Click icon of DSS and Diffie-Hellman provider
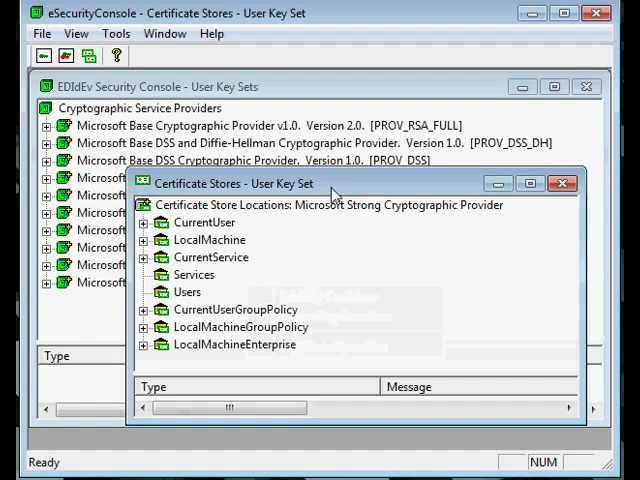The image size is (640, 480). 64,143
